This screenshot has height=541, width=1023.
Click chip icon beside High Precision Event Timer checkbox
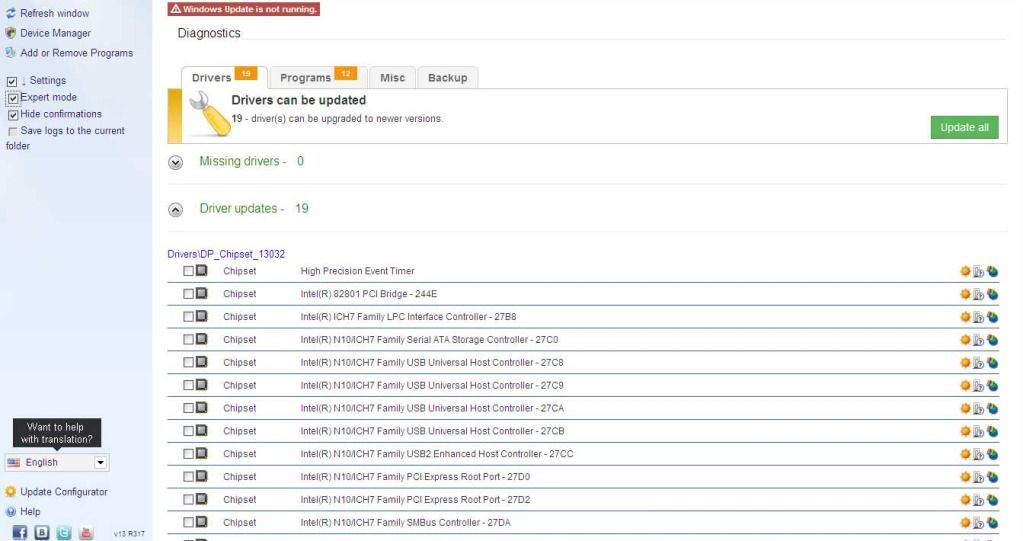pyautogui.click(x=202, y=270)
